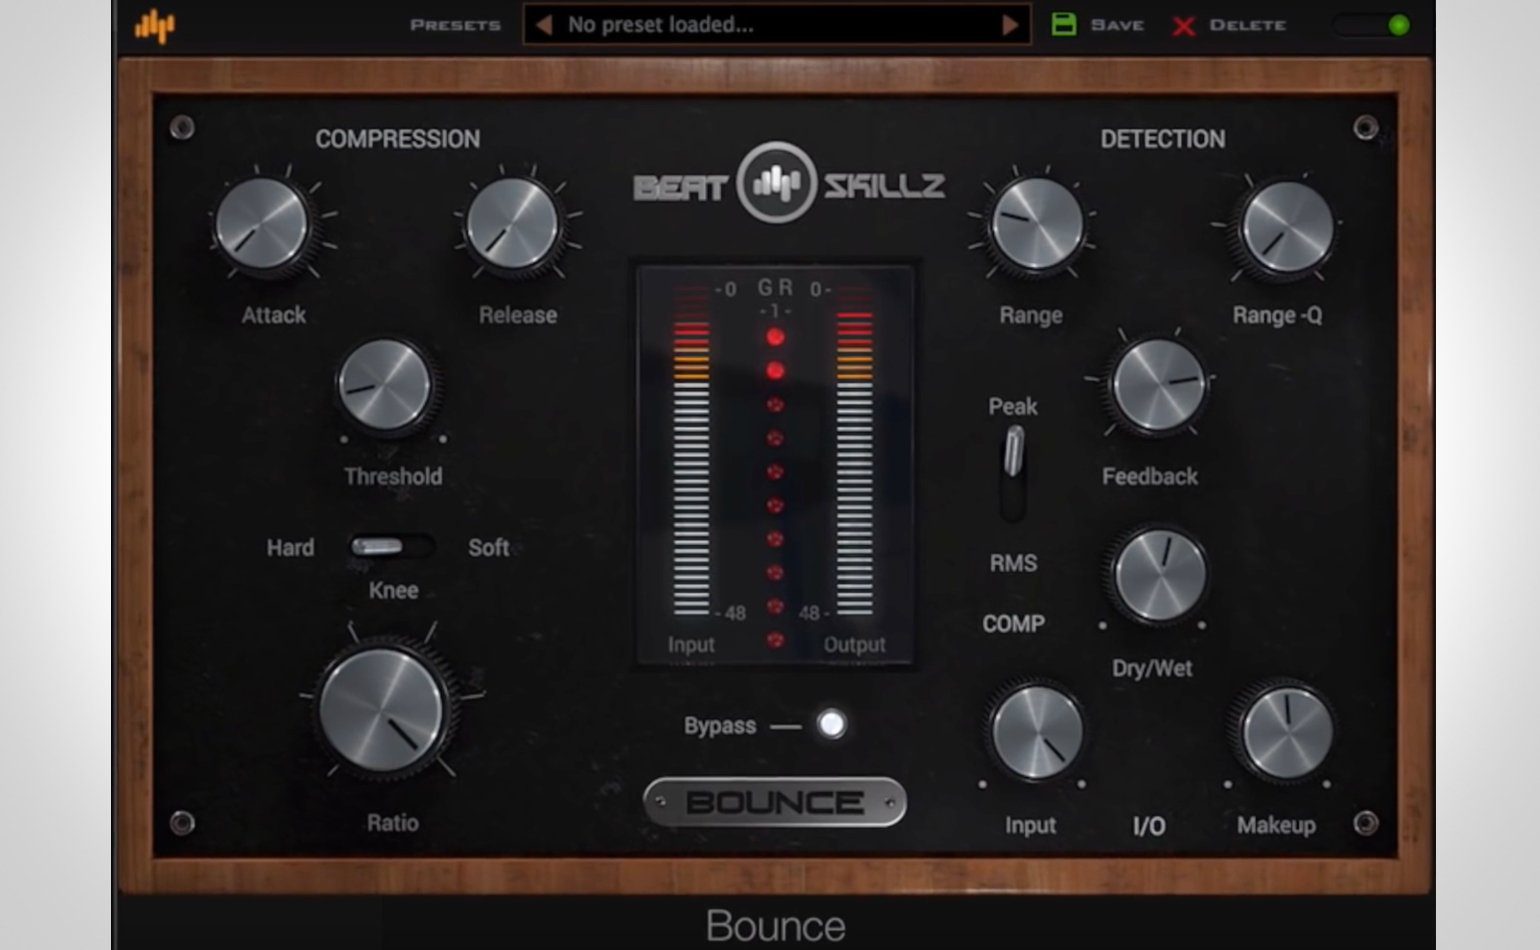Click the center BeatSkillz circular logo
The width and height of the screenshot is (1540, 950).
click(x=776, y=183)
